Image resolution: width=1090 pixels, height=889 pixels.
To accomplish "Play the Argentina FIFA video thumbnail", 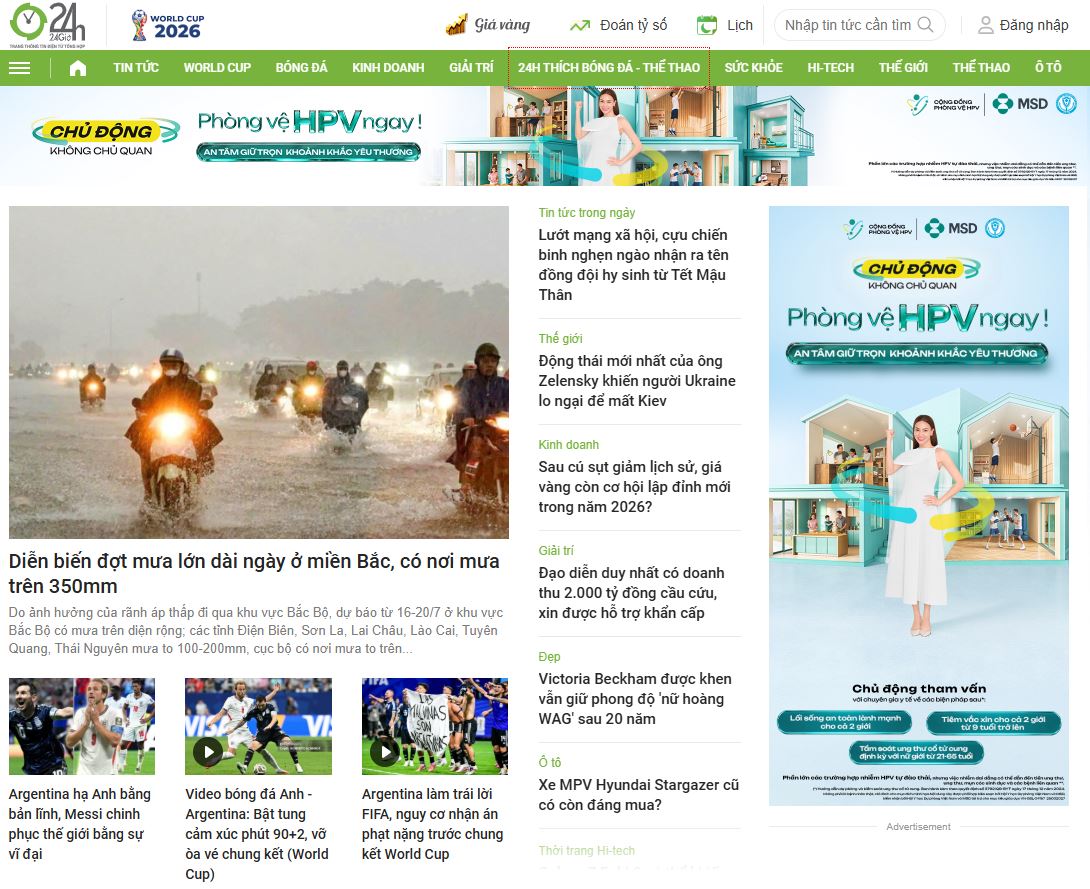I will coord(384,751).
